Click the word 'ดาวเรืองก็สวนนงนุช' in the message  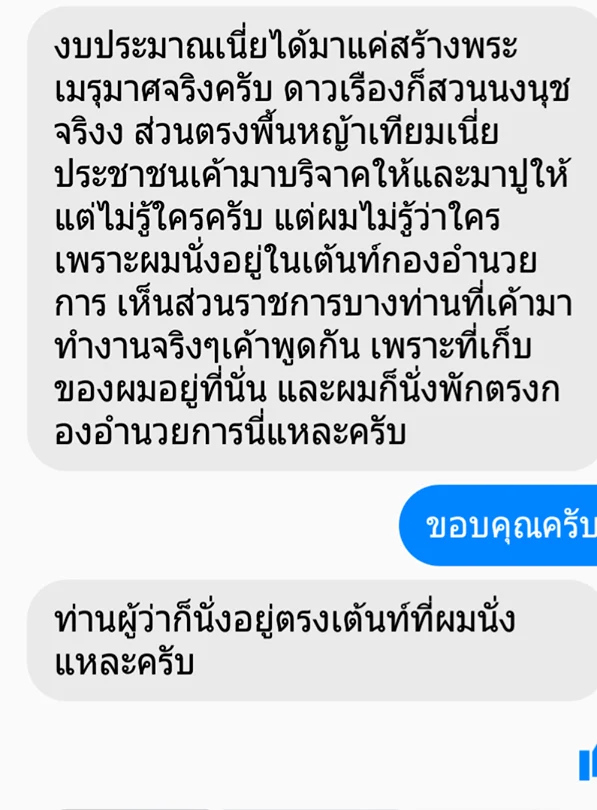click(x=427, y=91)
